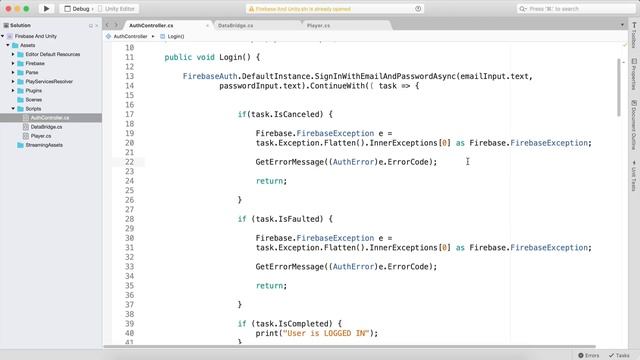Image resolution: width=640 pixels, height=360 pixels.
Task: Click the Solution pad header icon
Action: pyautogui.click(x=6, y=25)
